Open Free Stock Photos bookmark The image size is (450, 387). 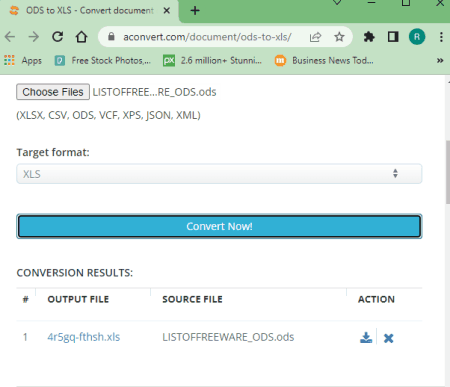(102, 61)
